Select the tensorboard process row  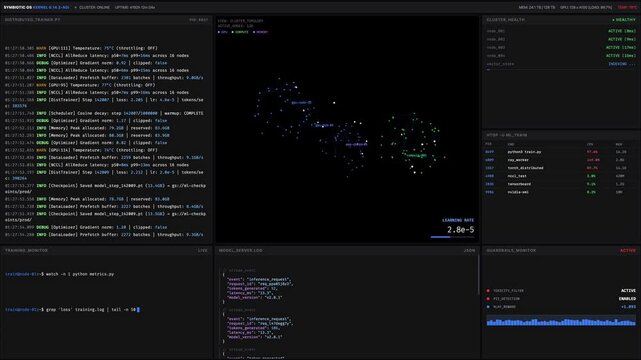coord(561,184)
